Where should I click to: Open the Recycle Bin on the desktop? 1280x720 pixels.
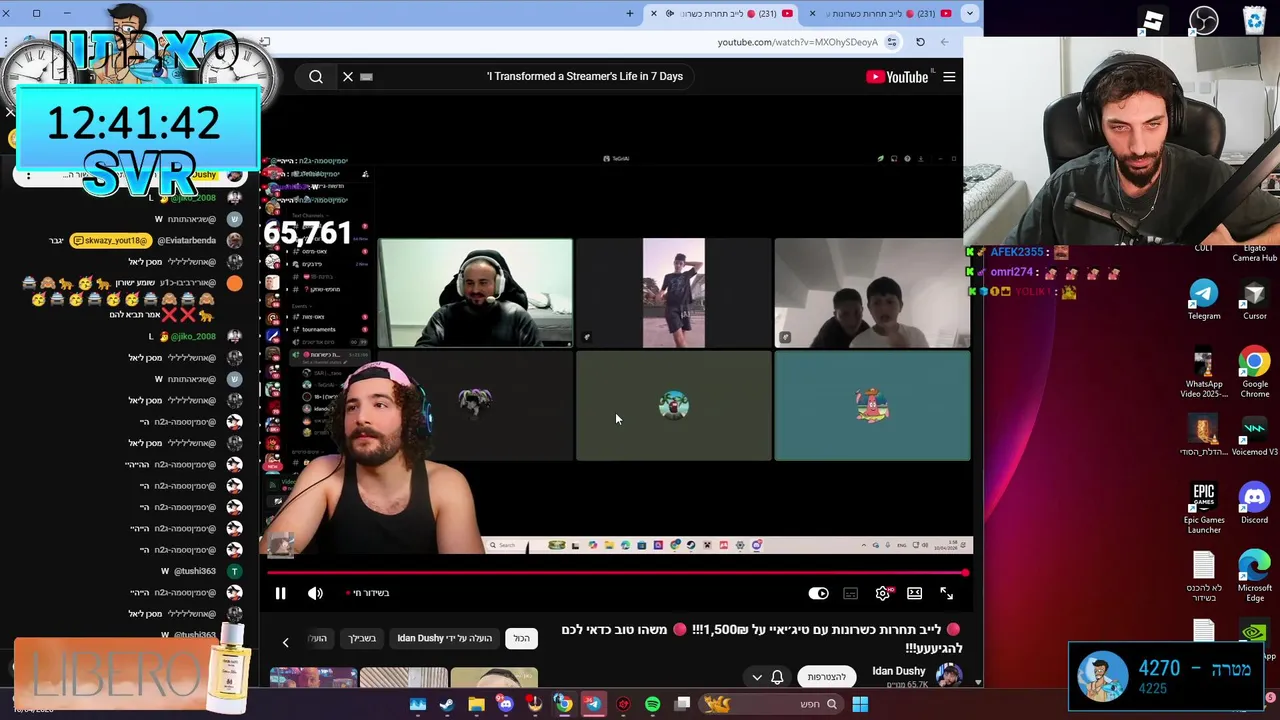pos(1254,20)
